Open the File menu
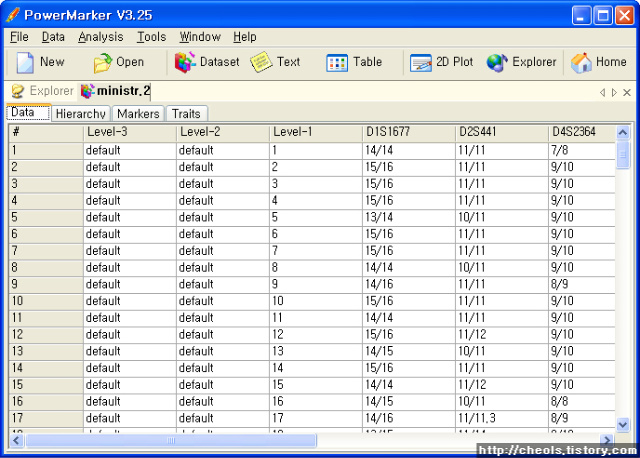 tap(19, 37)
